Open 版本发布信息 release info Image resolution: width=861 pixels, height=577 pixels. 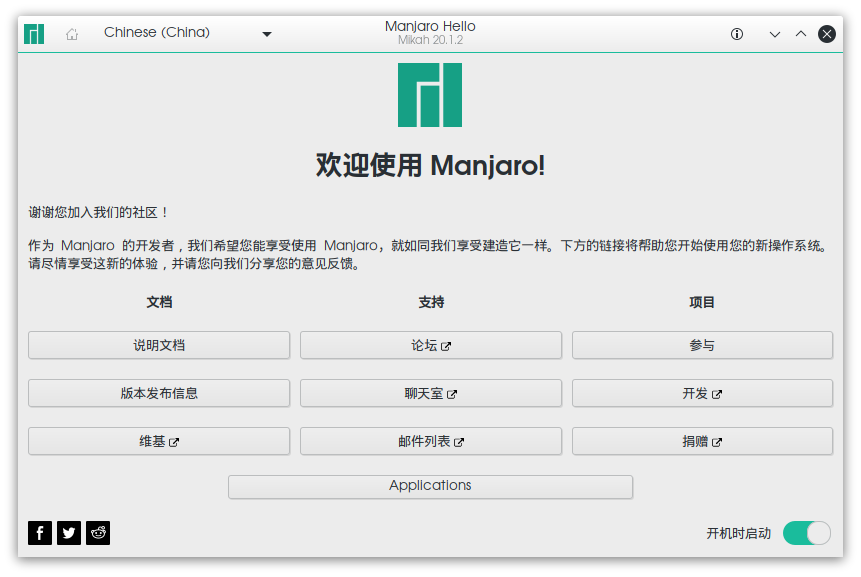click(x=159, y=393)
